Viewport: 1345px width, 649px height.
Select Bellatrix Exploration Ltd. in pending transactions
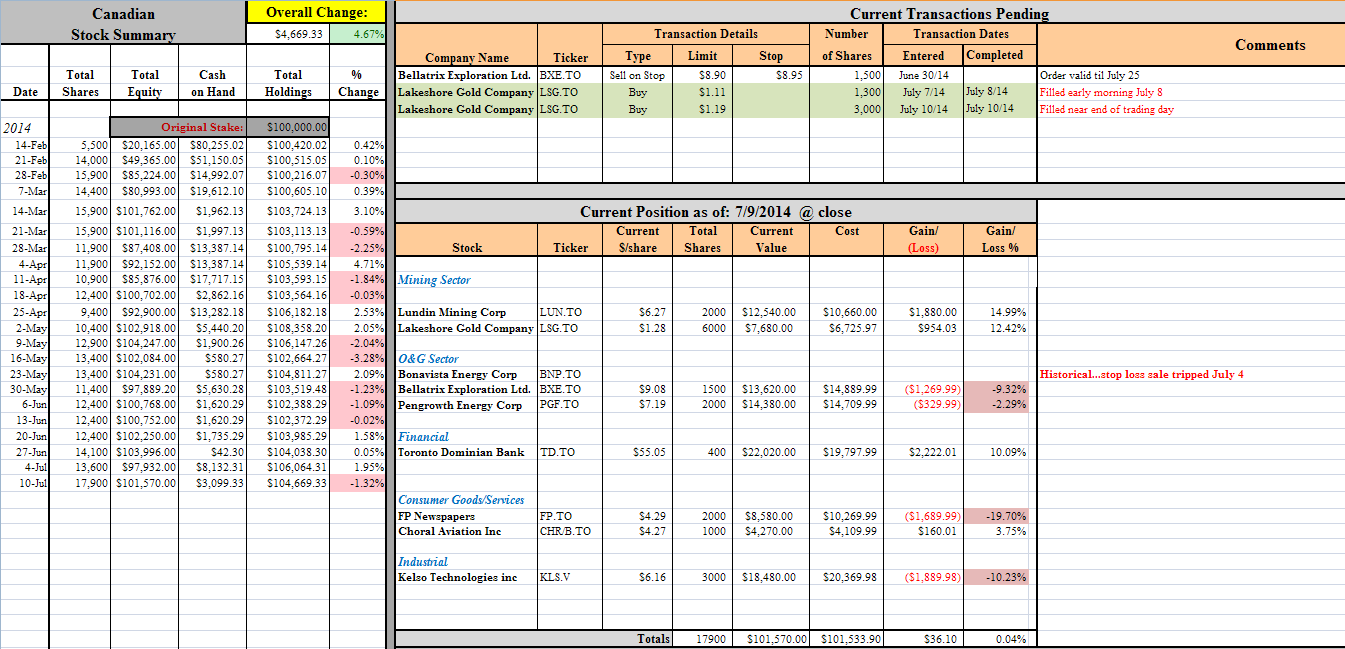pos(465,75)
